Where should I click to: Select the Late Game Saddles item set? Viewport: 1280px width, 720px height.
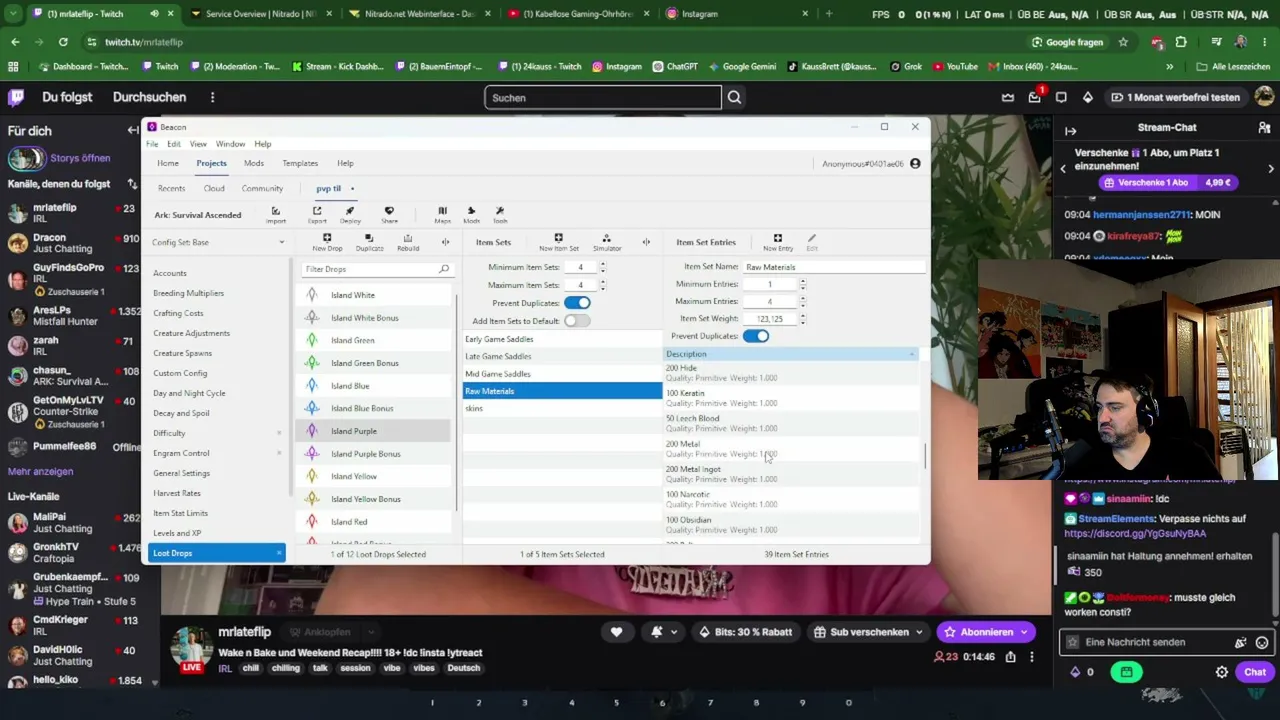point(562,356)
